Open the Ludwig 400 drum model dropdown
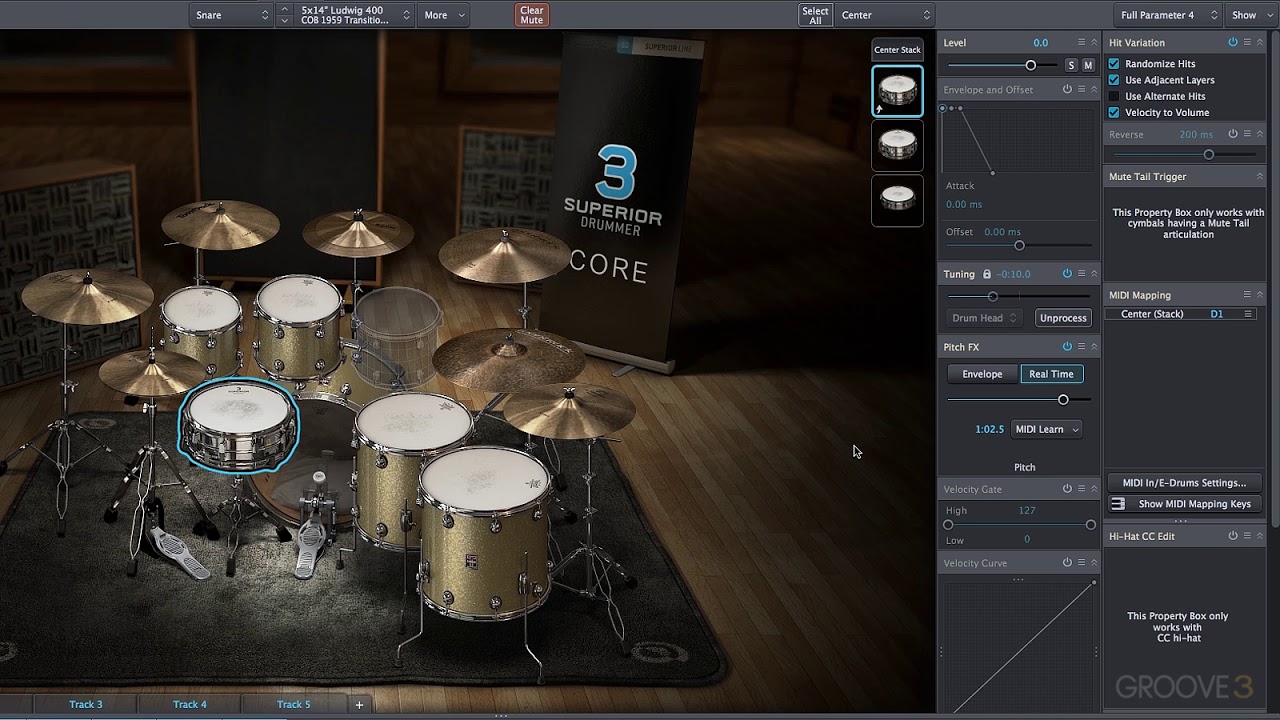 (354, 15)
